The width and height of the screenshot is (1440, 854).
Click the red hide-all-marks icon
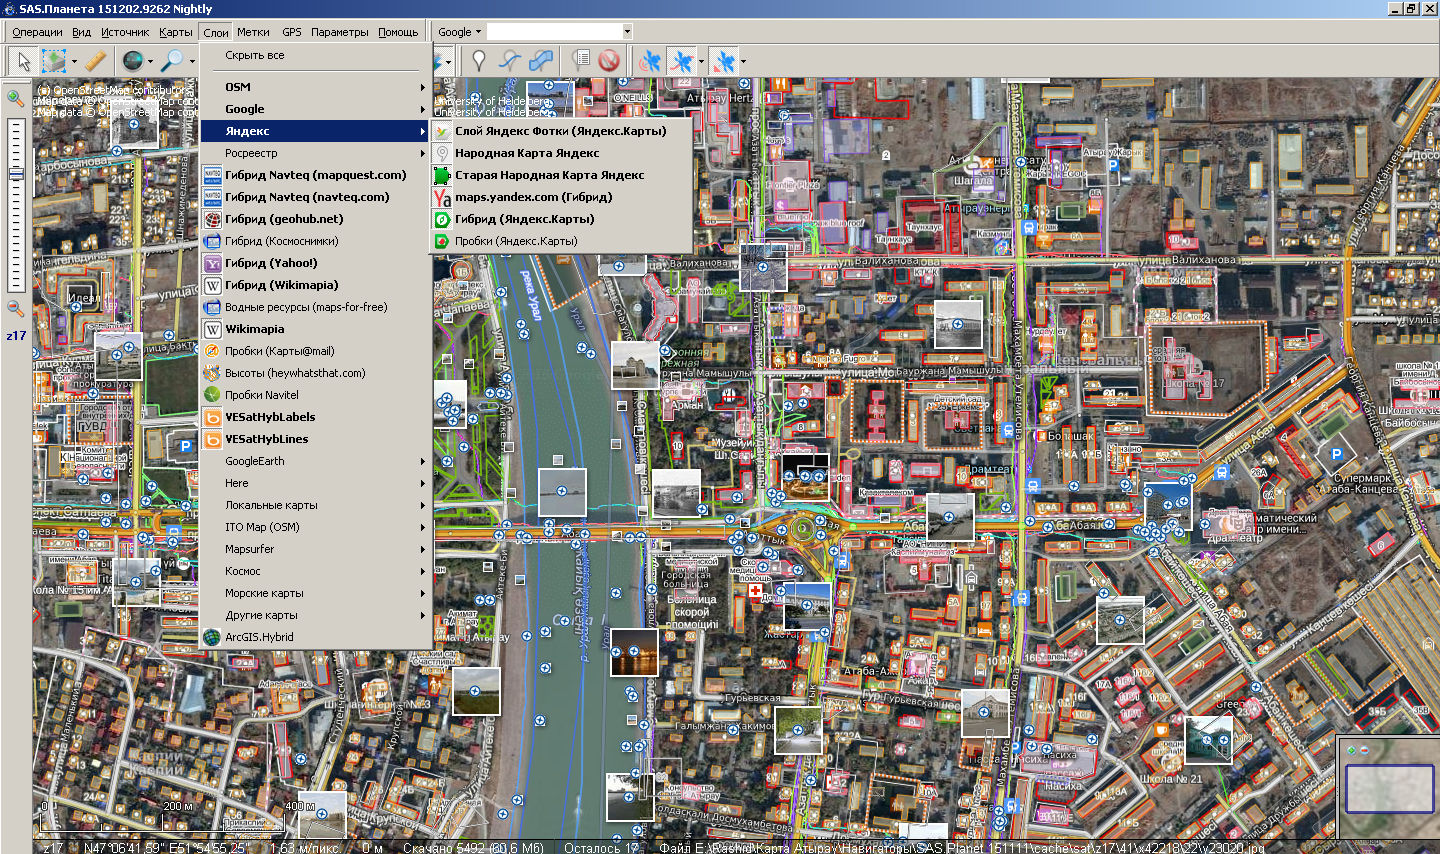pyautogui.click(x=609, y=61)
